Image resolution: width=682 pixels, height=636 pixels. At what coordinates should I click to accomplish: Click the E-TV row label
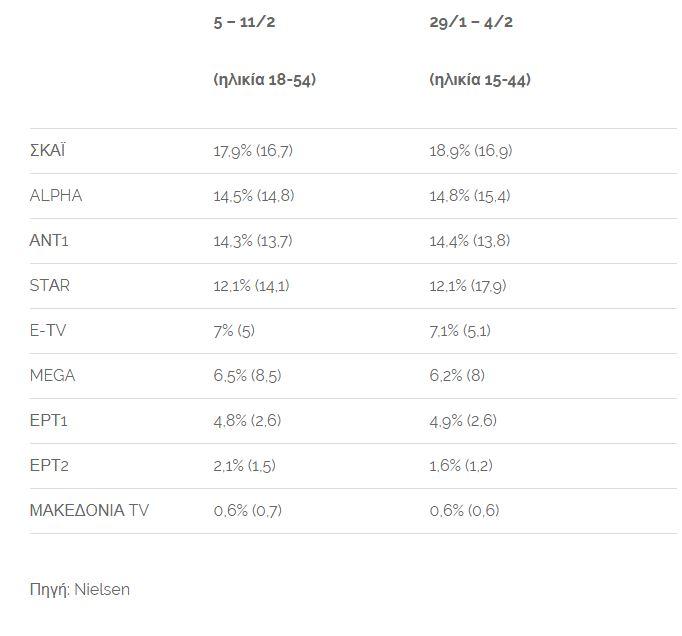[x=49, y=331]
